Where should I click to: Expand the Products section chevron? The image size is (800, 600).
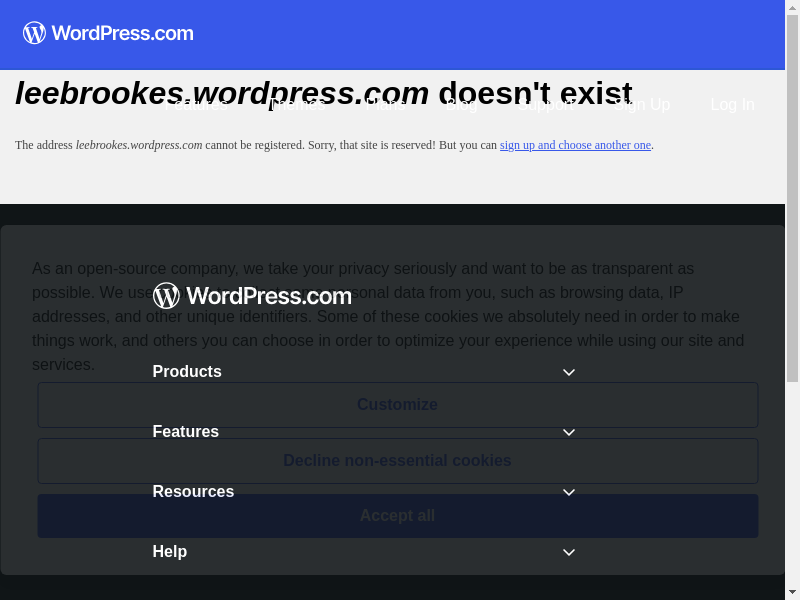[x=569, y=372]
